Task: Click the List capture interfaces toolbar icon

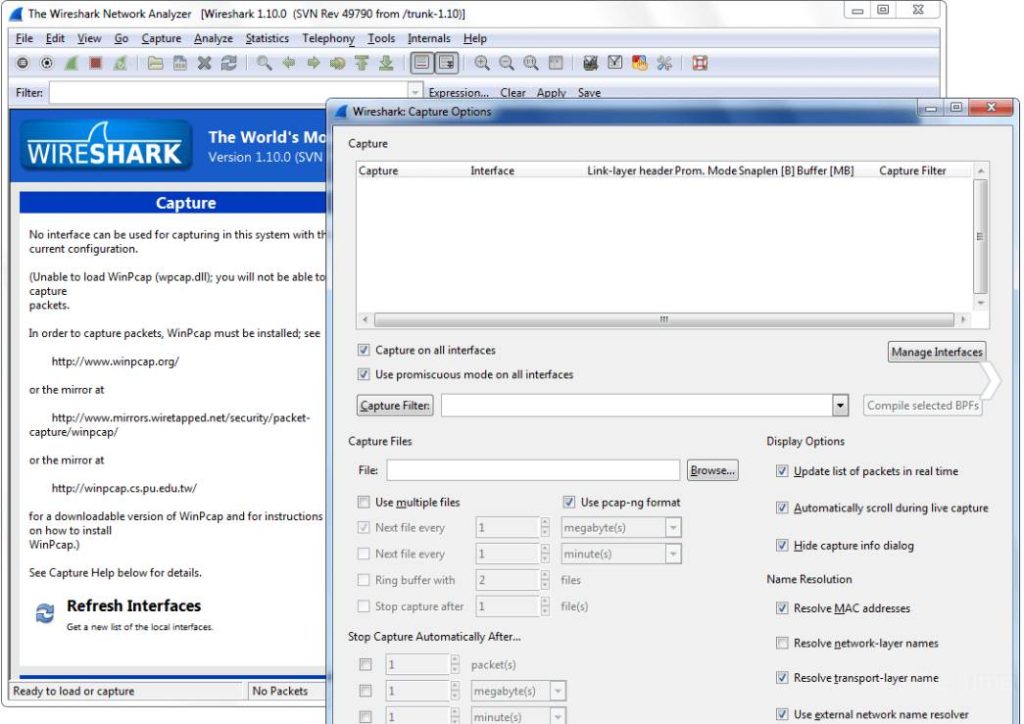Action: tap(23, 63)
